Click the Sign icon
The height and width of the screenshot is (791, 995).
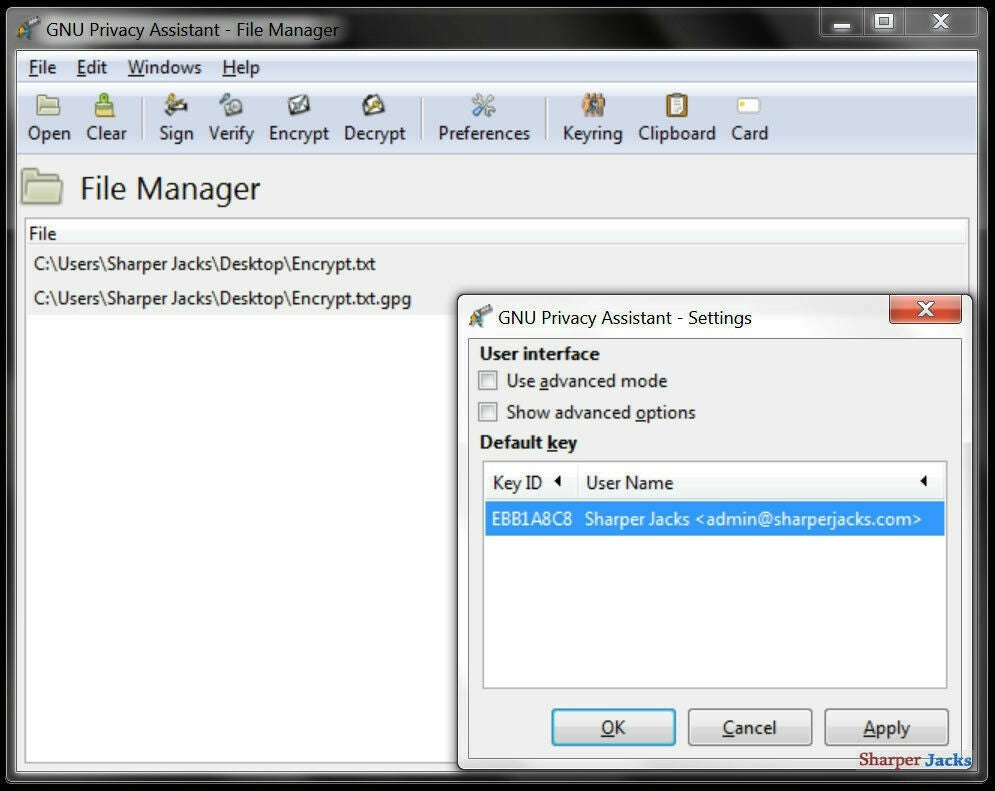[x=175, y=115]
